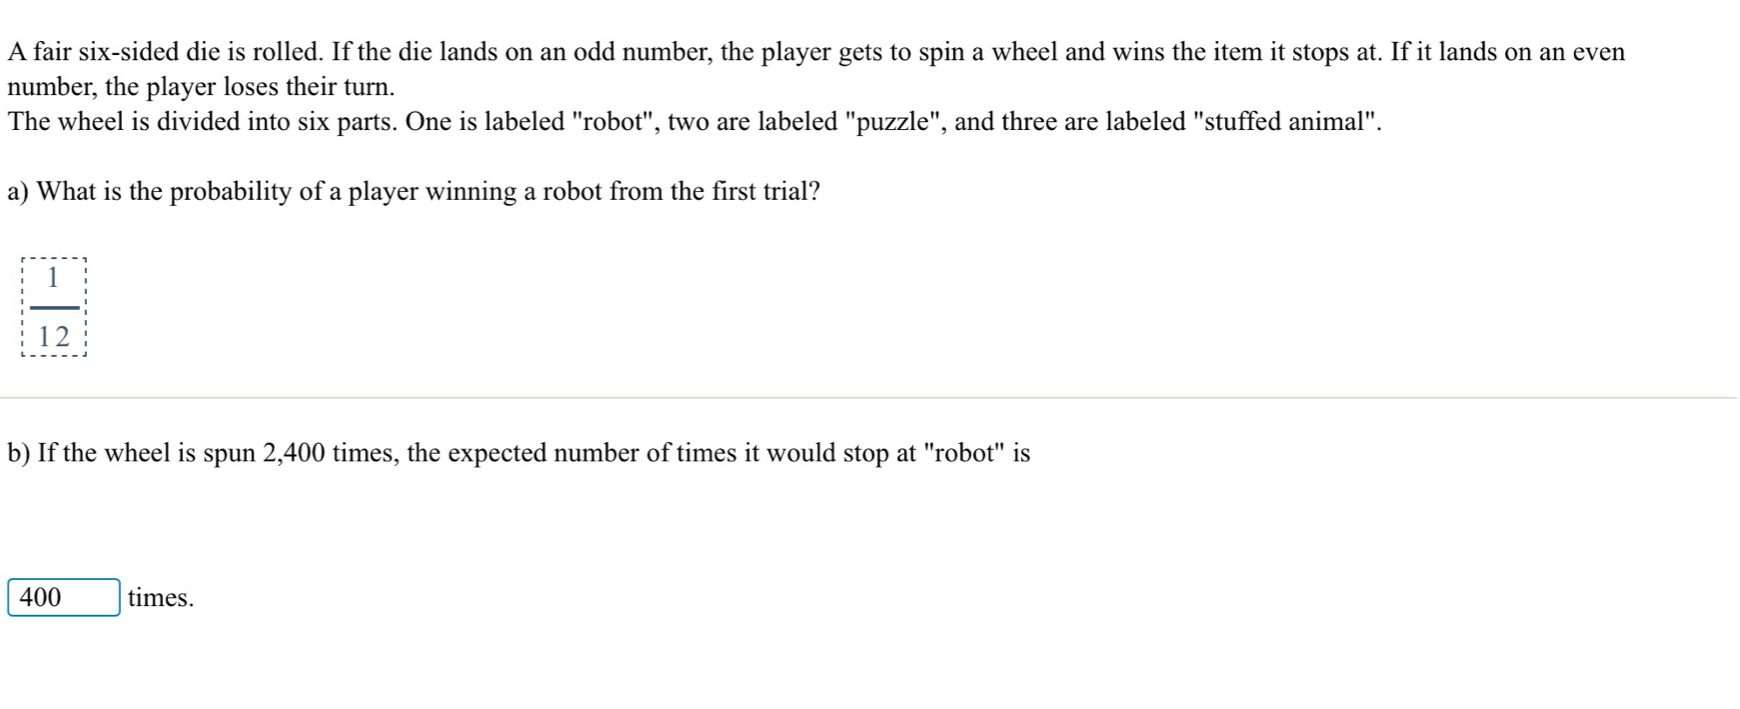
Task: Click the "times." label beside the input
Action: tap(161, 598)
